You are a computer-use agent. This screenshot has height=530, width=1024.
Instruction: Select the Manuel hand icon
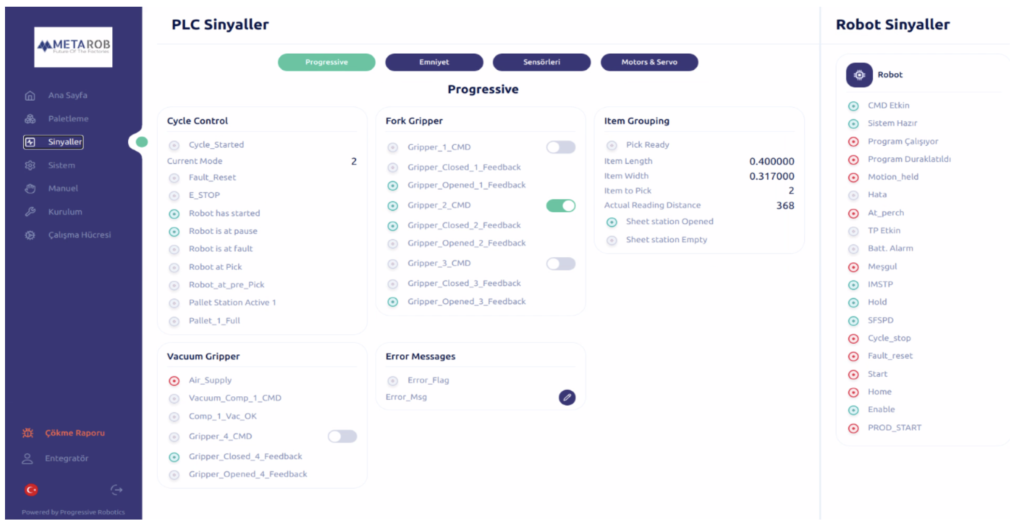click(x=29, y=188)
